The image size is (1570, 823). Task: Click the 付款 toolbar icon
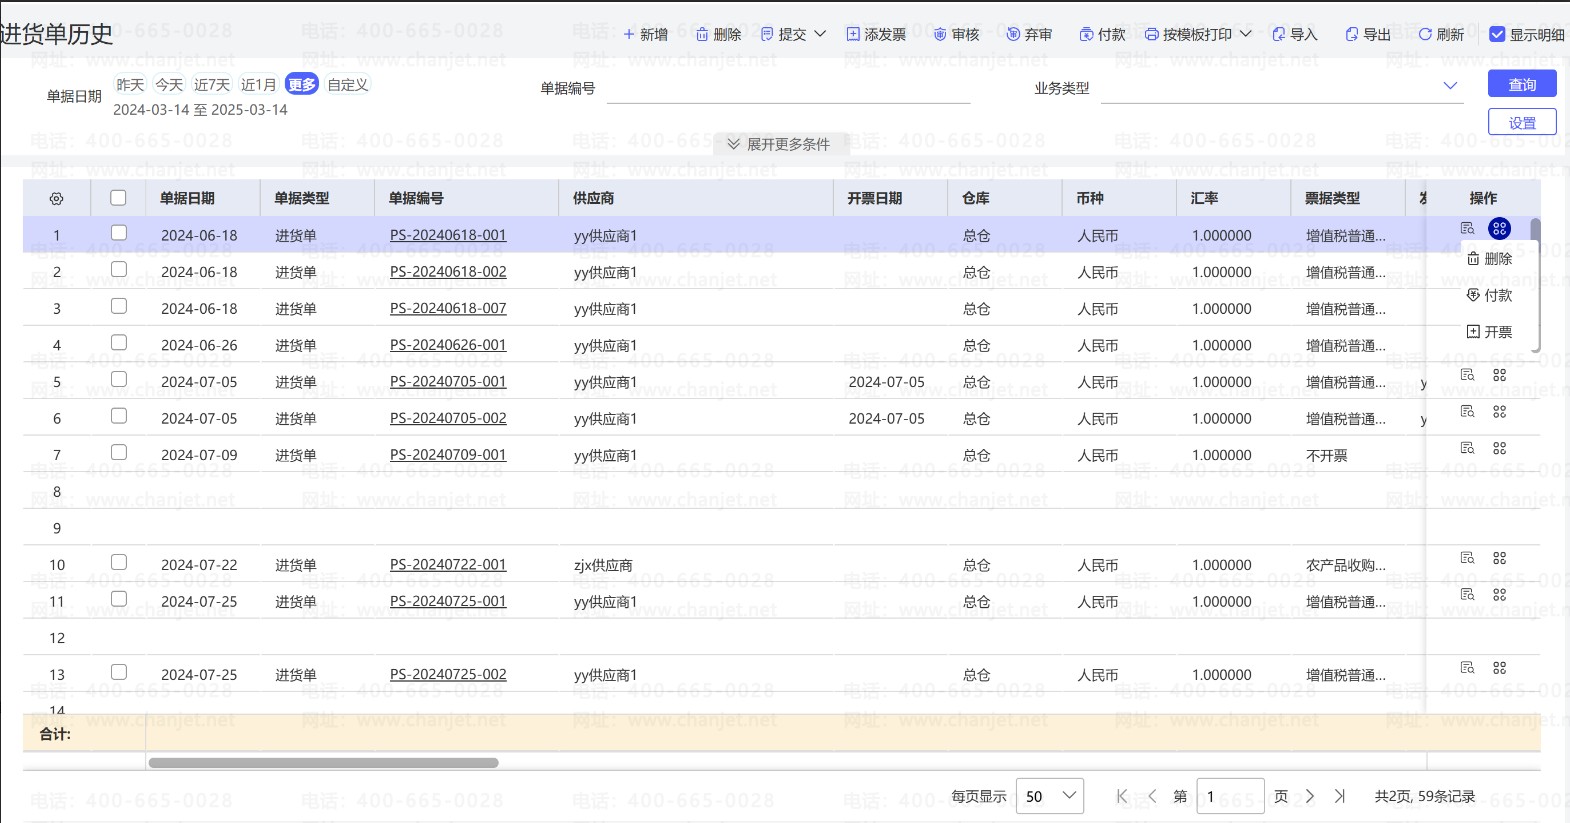point(1086,34)
